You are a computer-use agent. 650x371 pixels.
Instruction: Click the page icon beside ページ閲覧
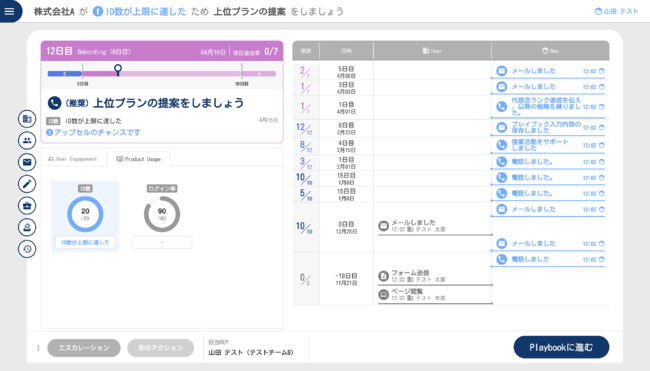383,294
